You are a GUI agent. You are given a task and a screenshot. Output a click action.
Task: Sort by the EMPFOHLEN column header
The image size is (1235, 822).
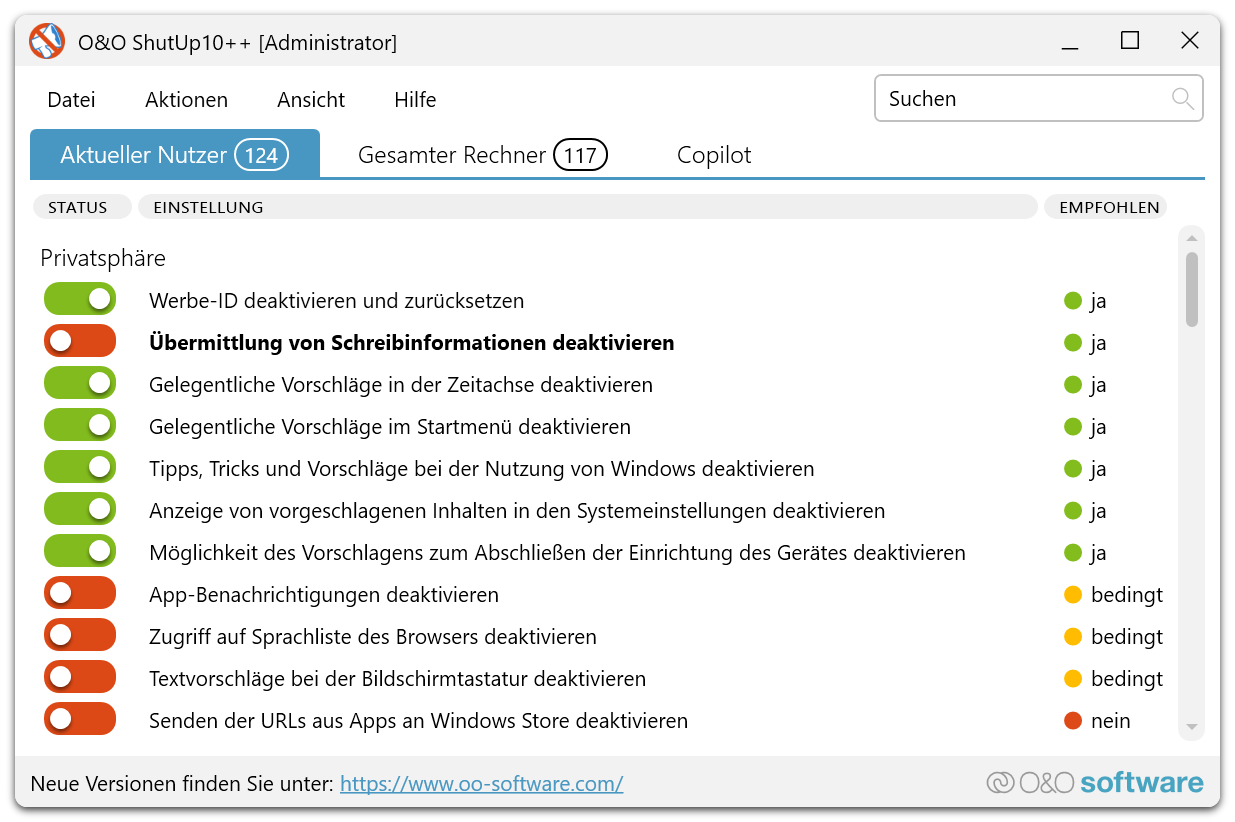click(x=1108, y=207)
